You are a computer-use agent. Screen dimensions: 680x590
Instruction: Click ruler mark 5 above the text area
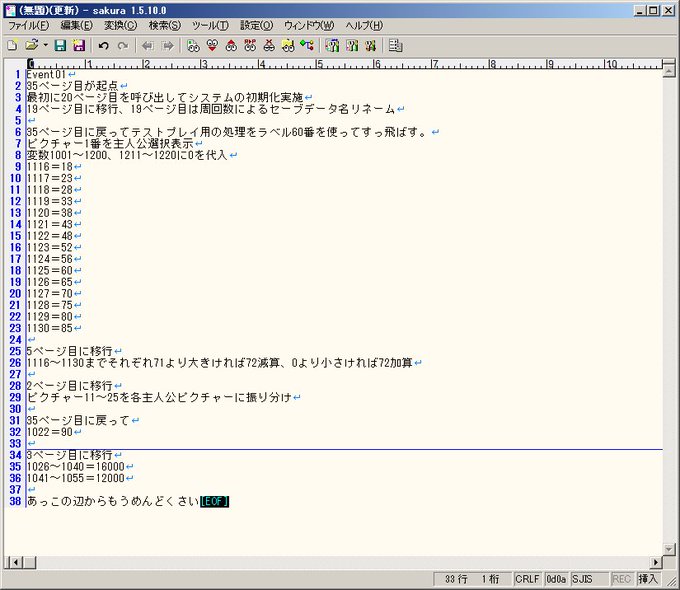coord(320,64)
